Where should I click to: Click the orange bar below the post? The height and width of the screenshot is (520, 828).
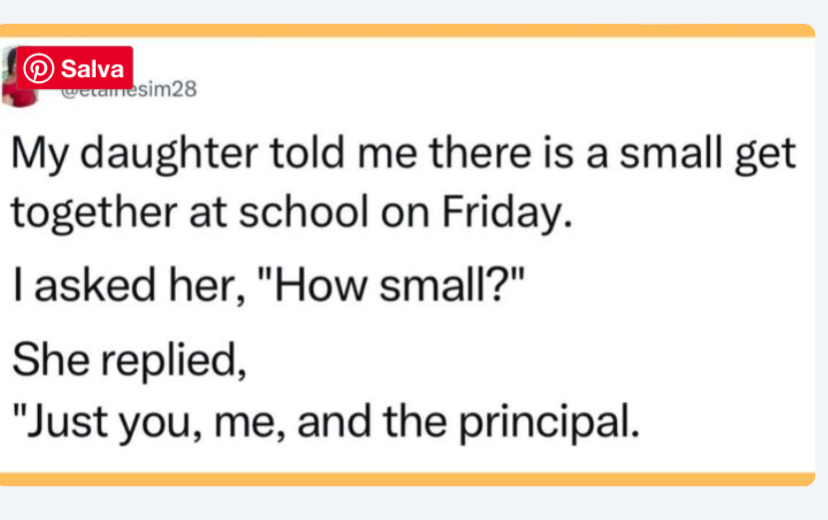pos(414,479)
